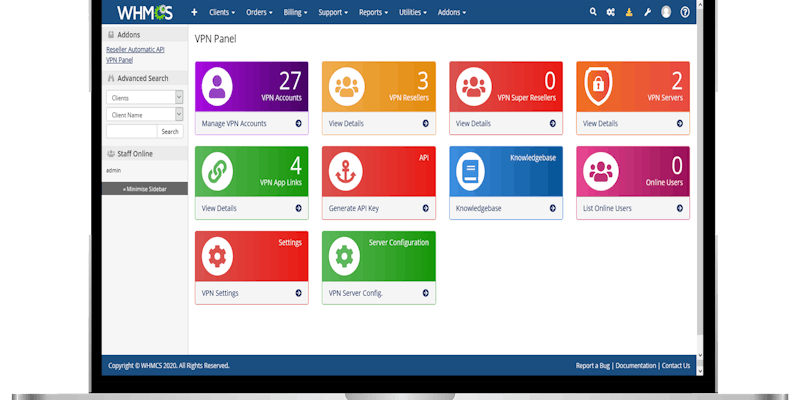Click the advanced search text field
The width and height of the screenshot is (800, 400).
click(132, 132)
